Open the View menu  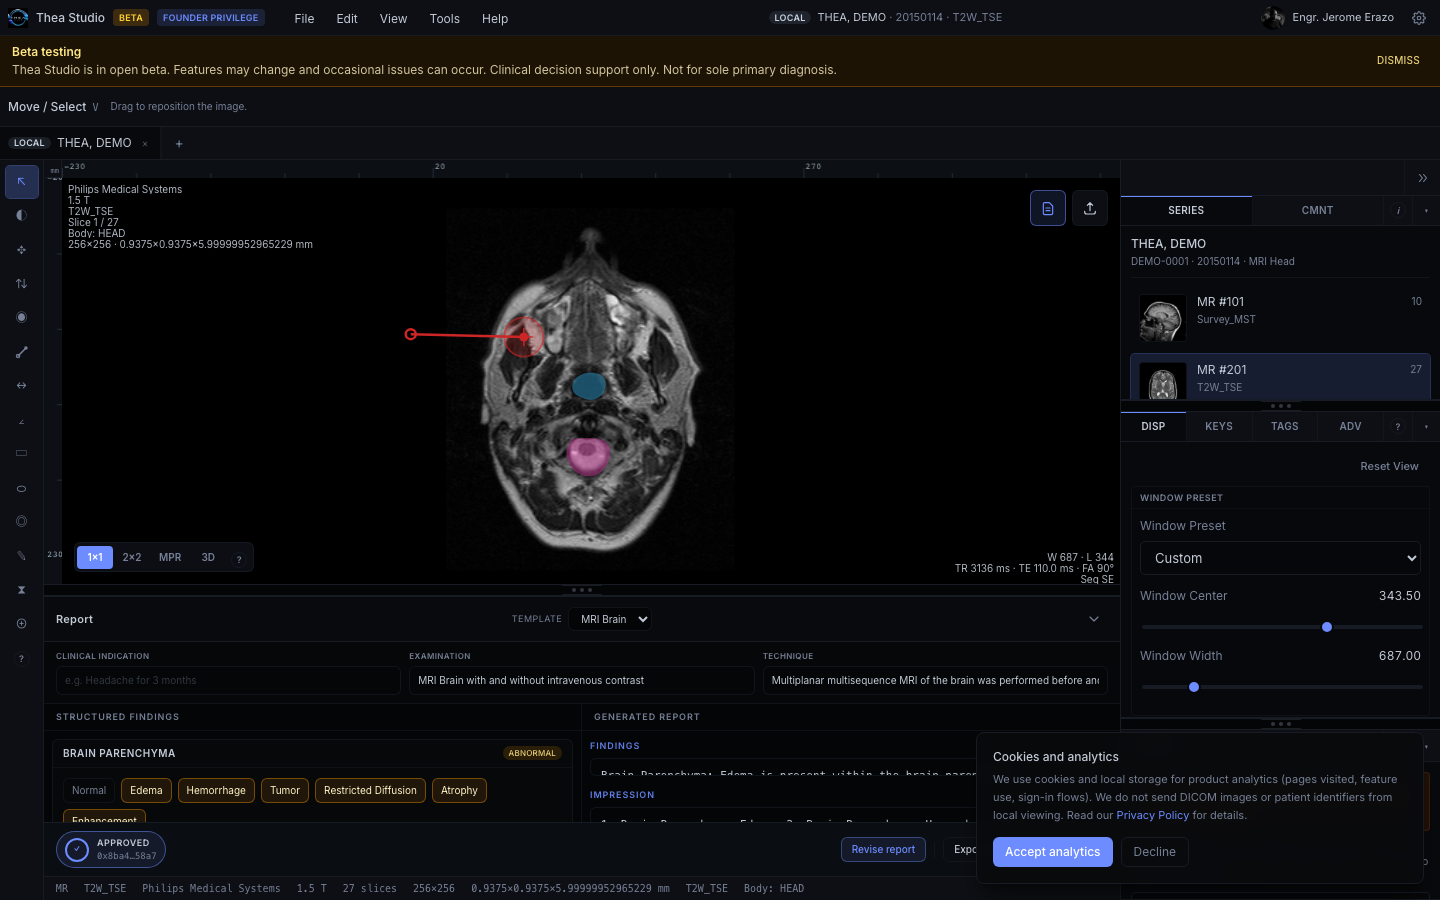[393, 18]
